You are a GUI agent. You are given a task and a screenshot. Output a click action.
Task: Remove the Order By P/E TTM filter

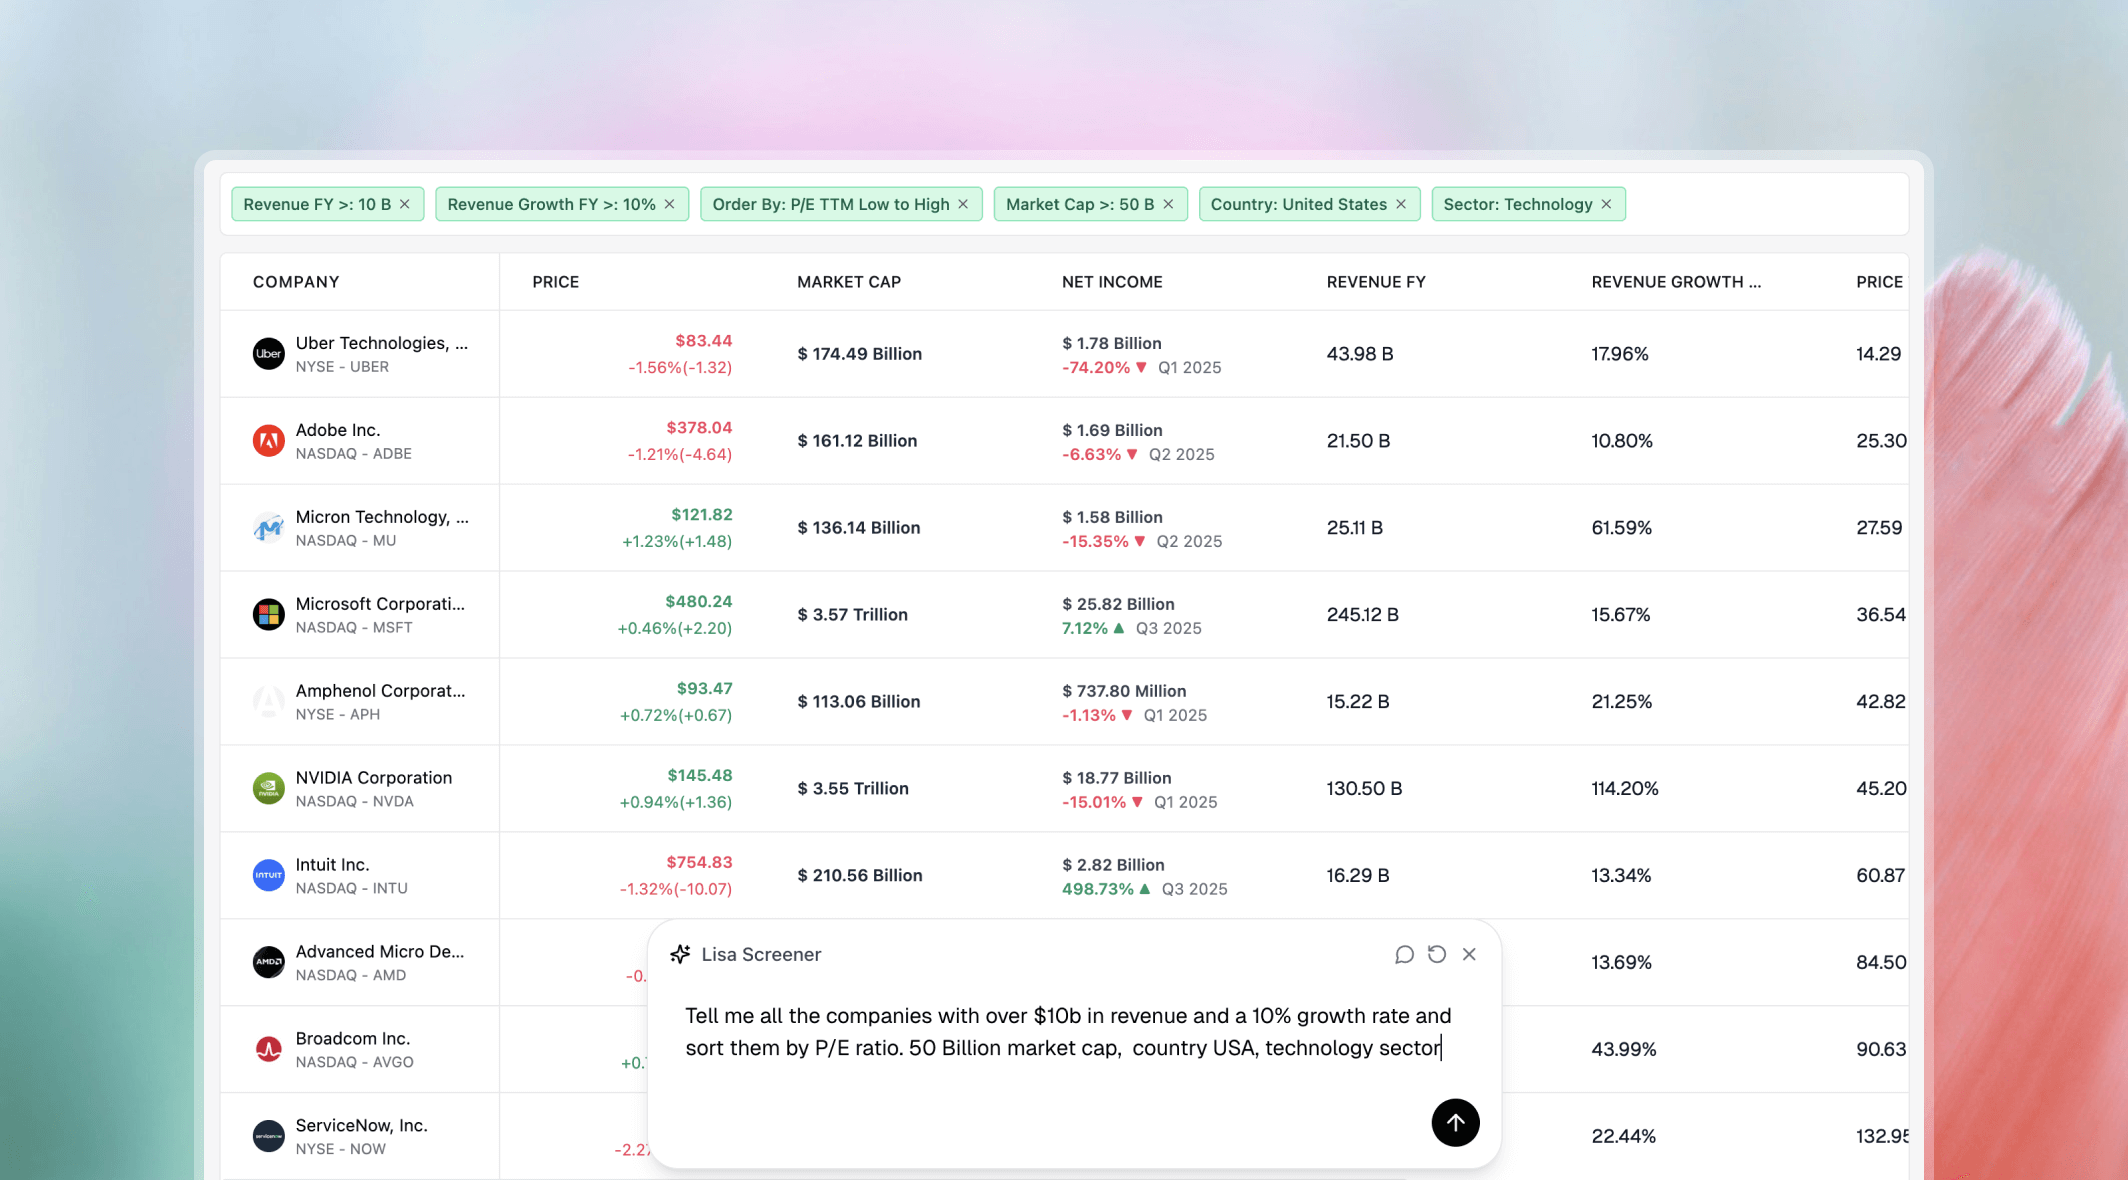tap(962, 203)
